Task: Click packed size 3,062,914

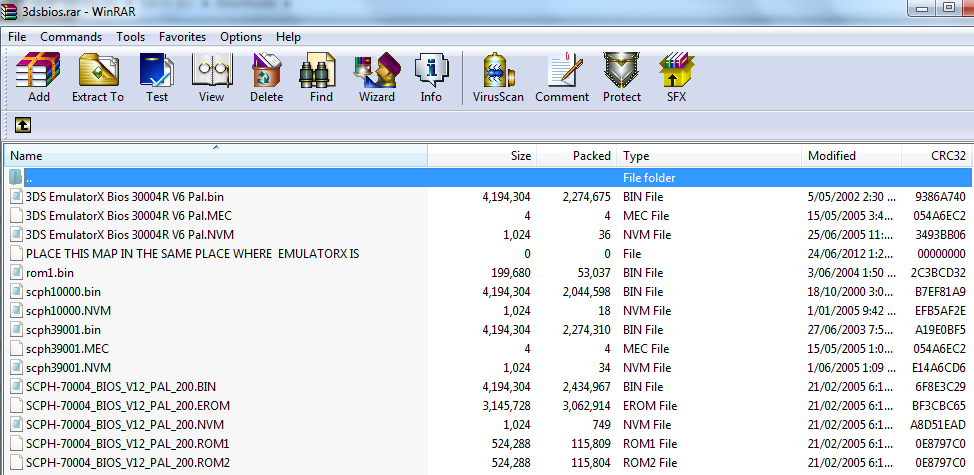Action: click(585, 406)
